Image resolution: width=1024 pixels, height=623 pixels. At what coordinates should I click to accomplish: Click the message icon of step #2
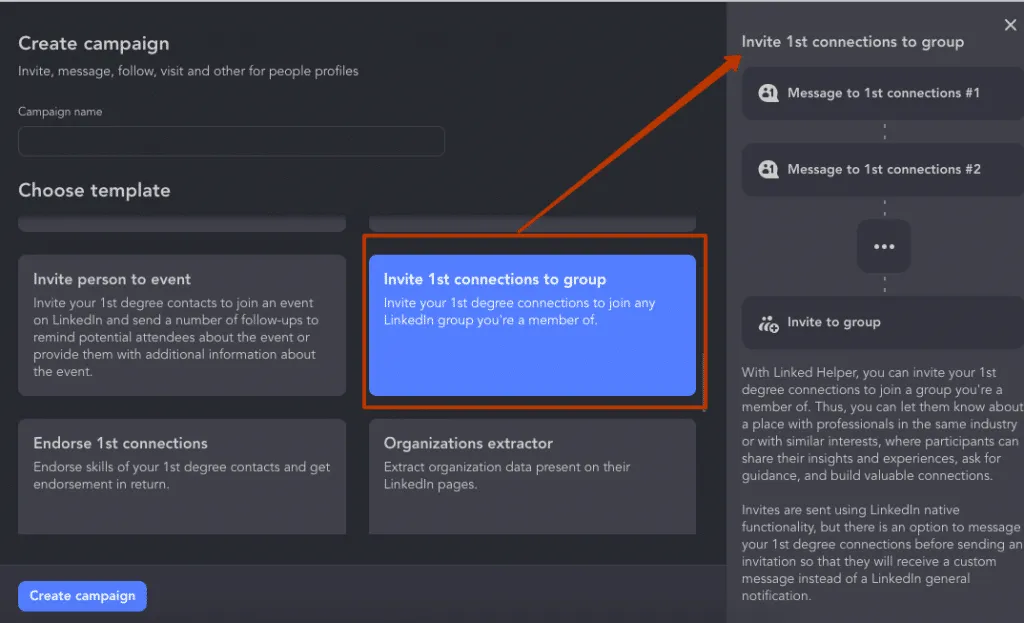(x=768, y=169)
